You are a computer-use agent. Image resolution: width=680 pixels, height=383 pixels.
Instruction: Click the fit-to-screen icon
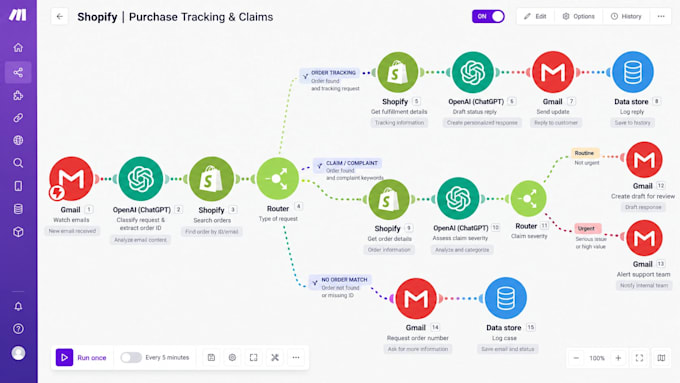[639, 358]
